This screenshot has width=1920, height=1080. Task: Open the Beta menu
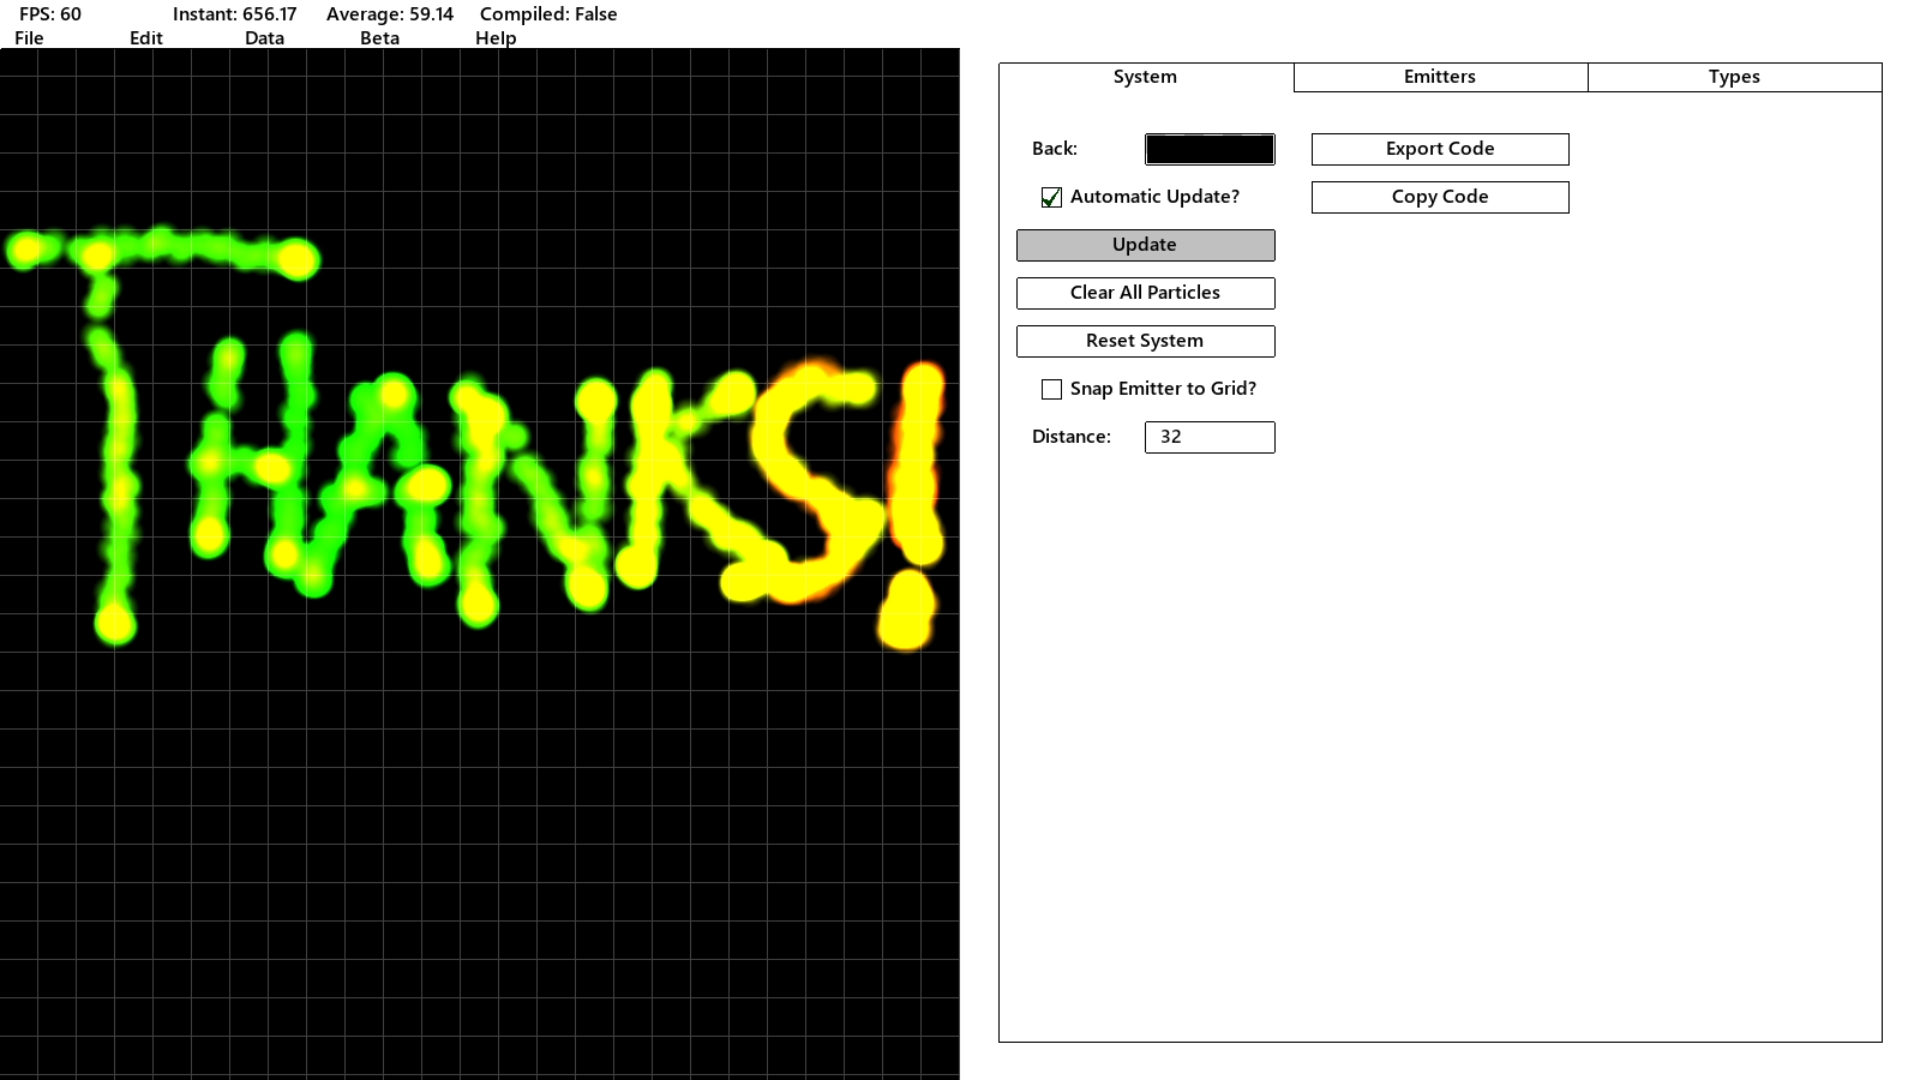pyautogui.click(x=378, y=37)
